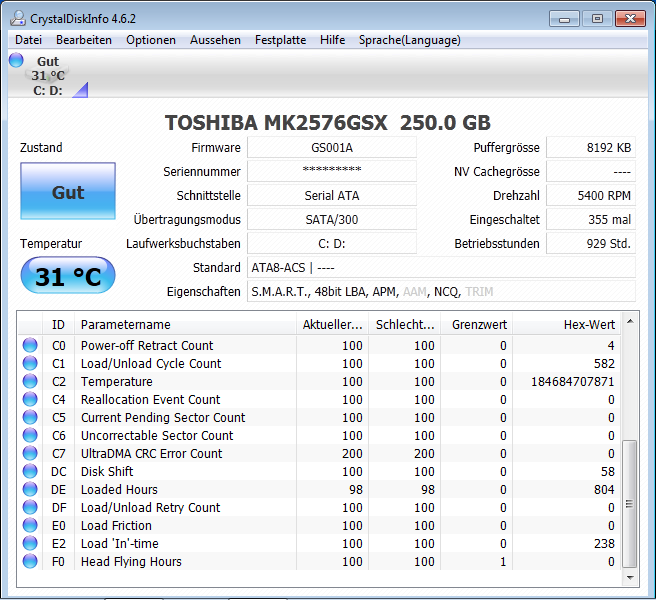Click the scroll up arrow of attribute list

point(630,322)
